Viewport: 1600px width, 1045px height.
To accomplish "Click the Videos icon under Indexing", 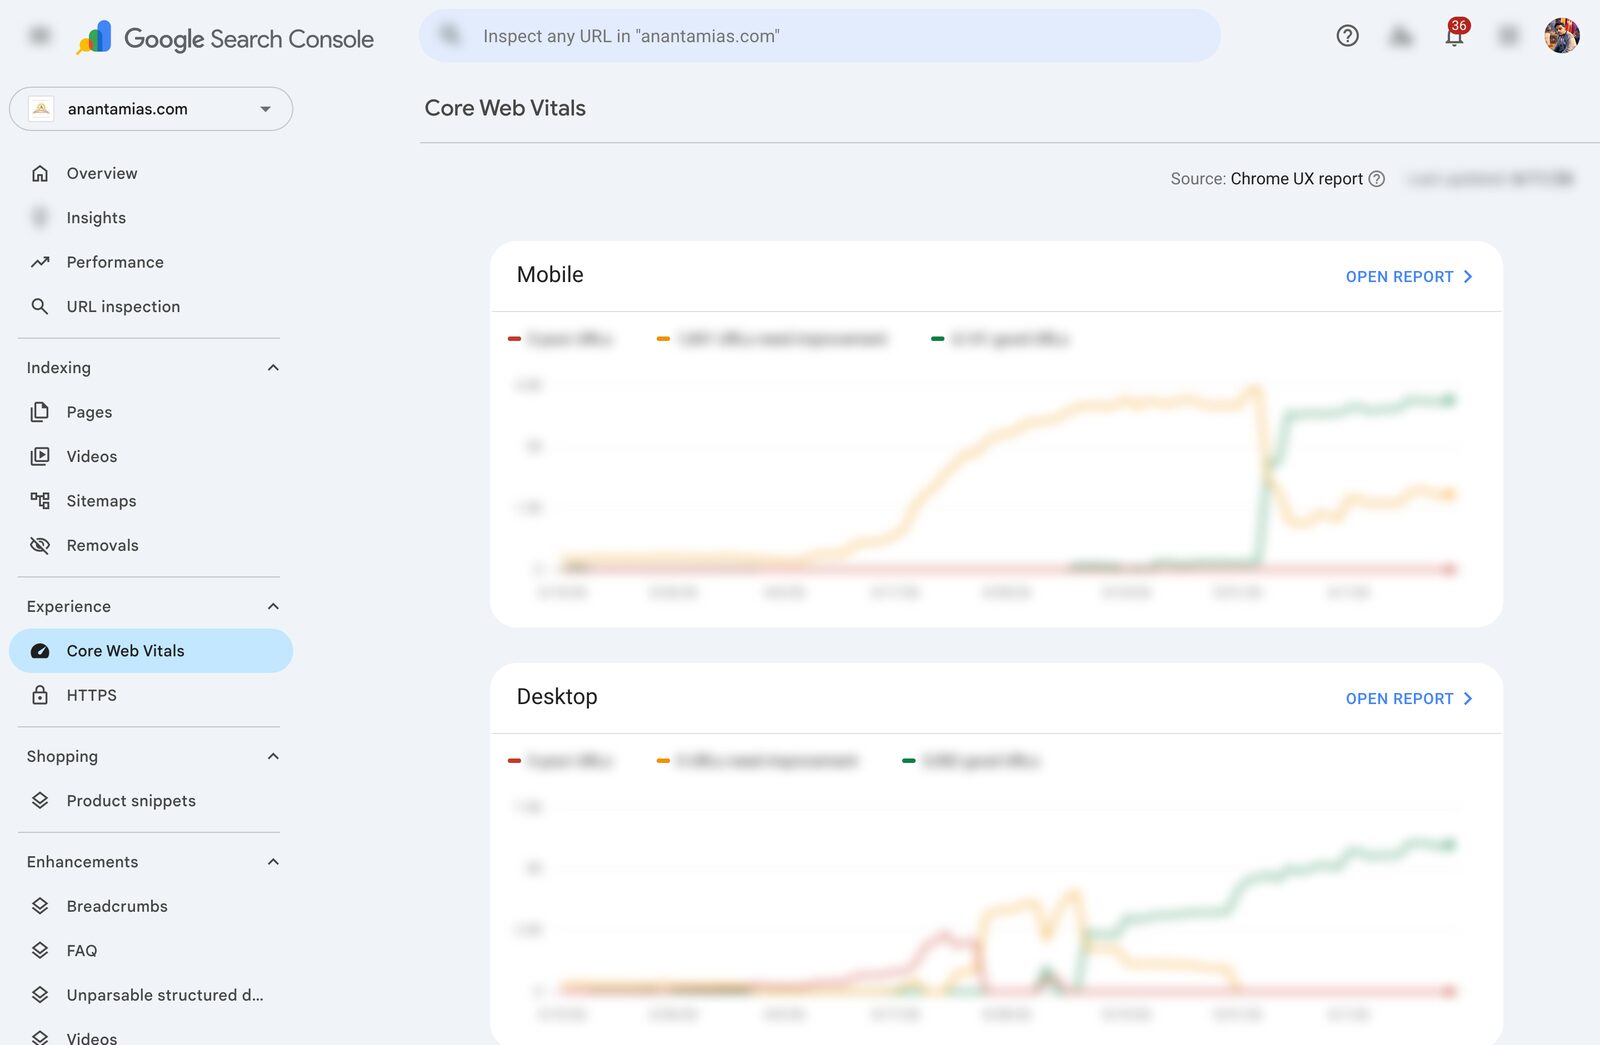I will click(40, 456).
